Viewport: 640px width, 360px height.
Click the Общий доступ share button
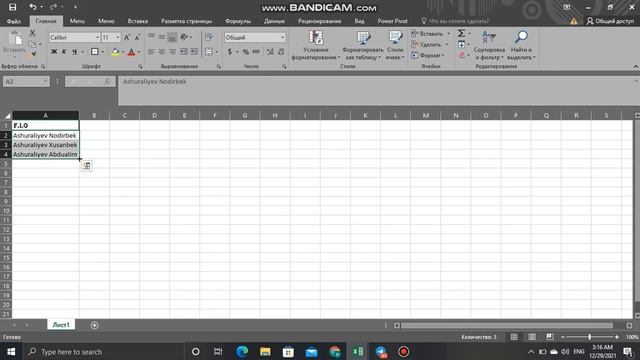point(610,21)
